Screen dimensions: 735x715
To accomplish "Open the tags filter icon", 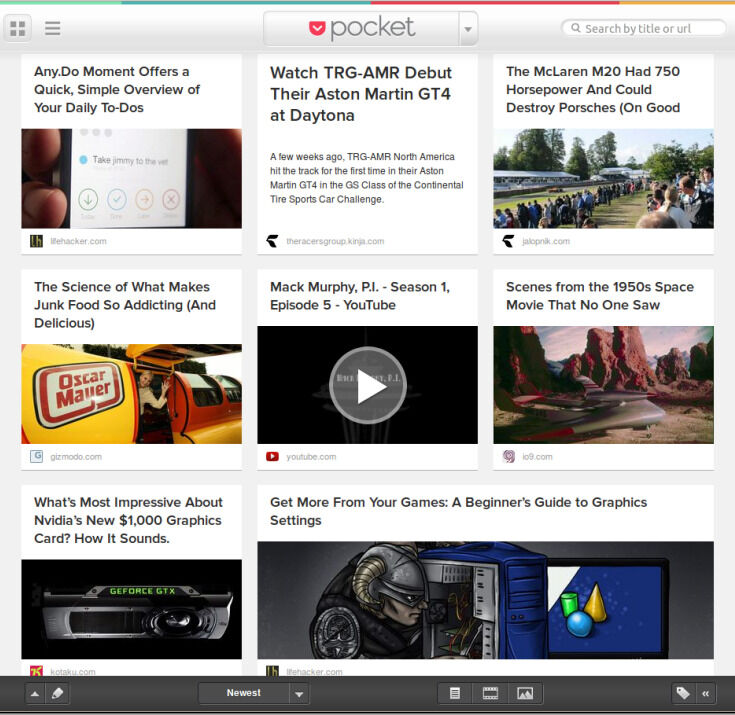I will [x=683, y=693].
